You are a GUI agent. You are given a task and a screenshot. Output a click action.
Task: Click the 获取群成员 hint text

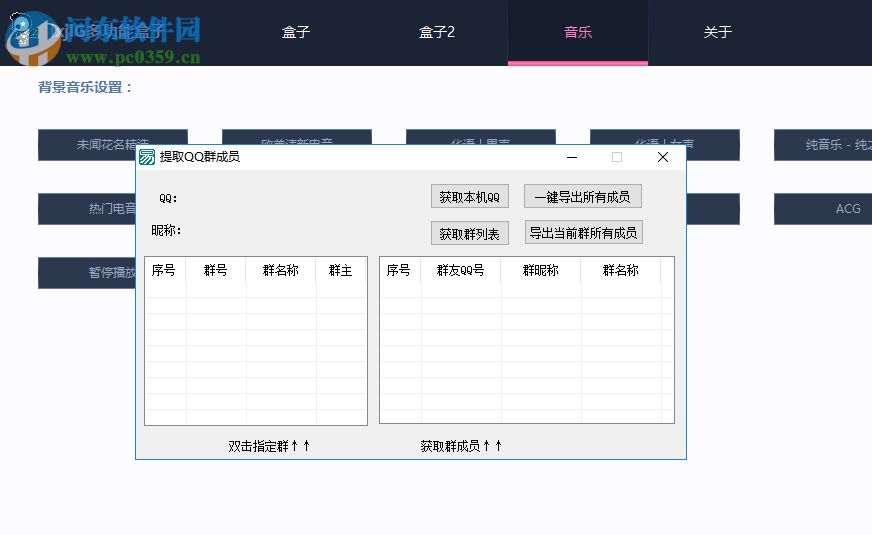[461, 446]
